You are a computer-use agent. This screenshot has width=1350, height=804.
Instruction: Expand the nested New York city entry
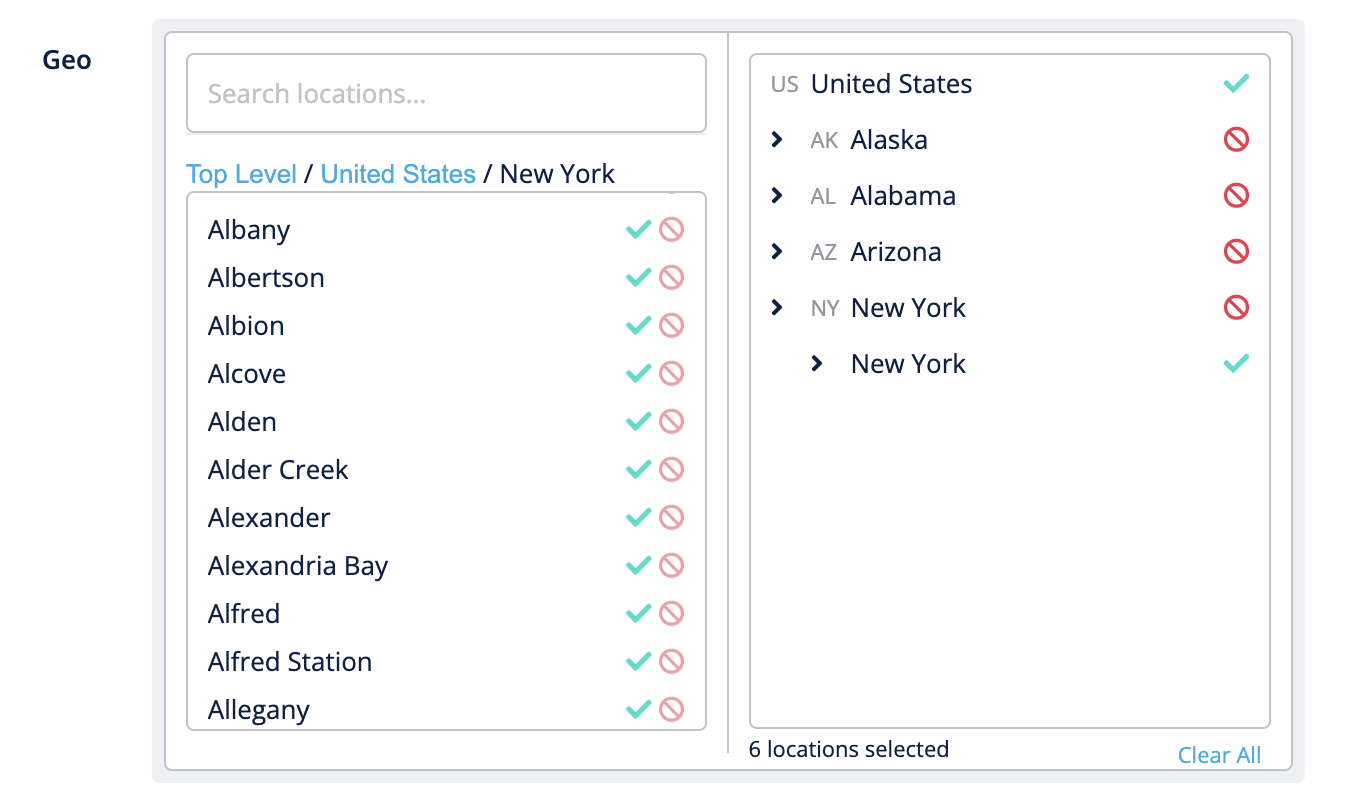pyautogui.click(x=817, y=364)
